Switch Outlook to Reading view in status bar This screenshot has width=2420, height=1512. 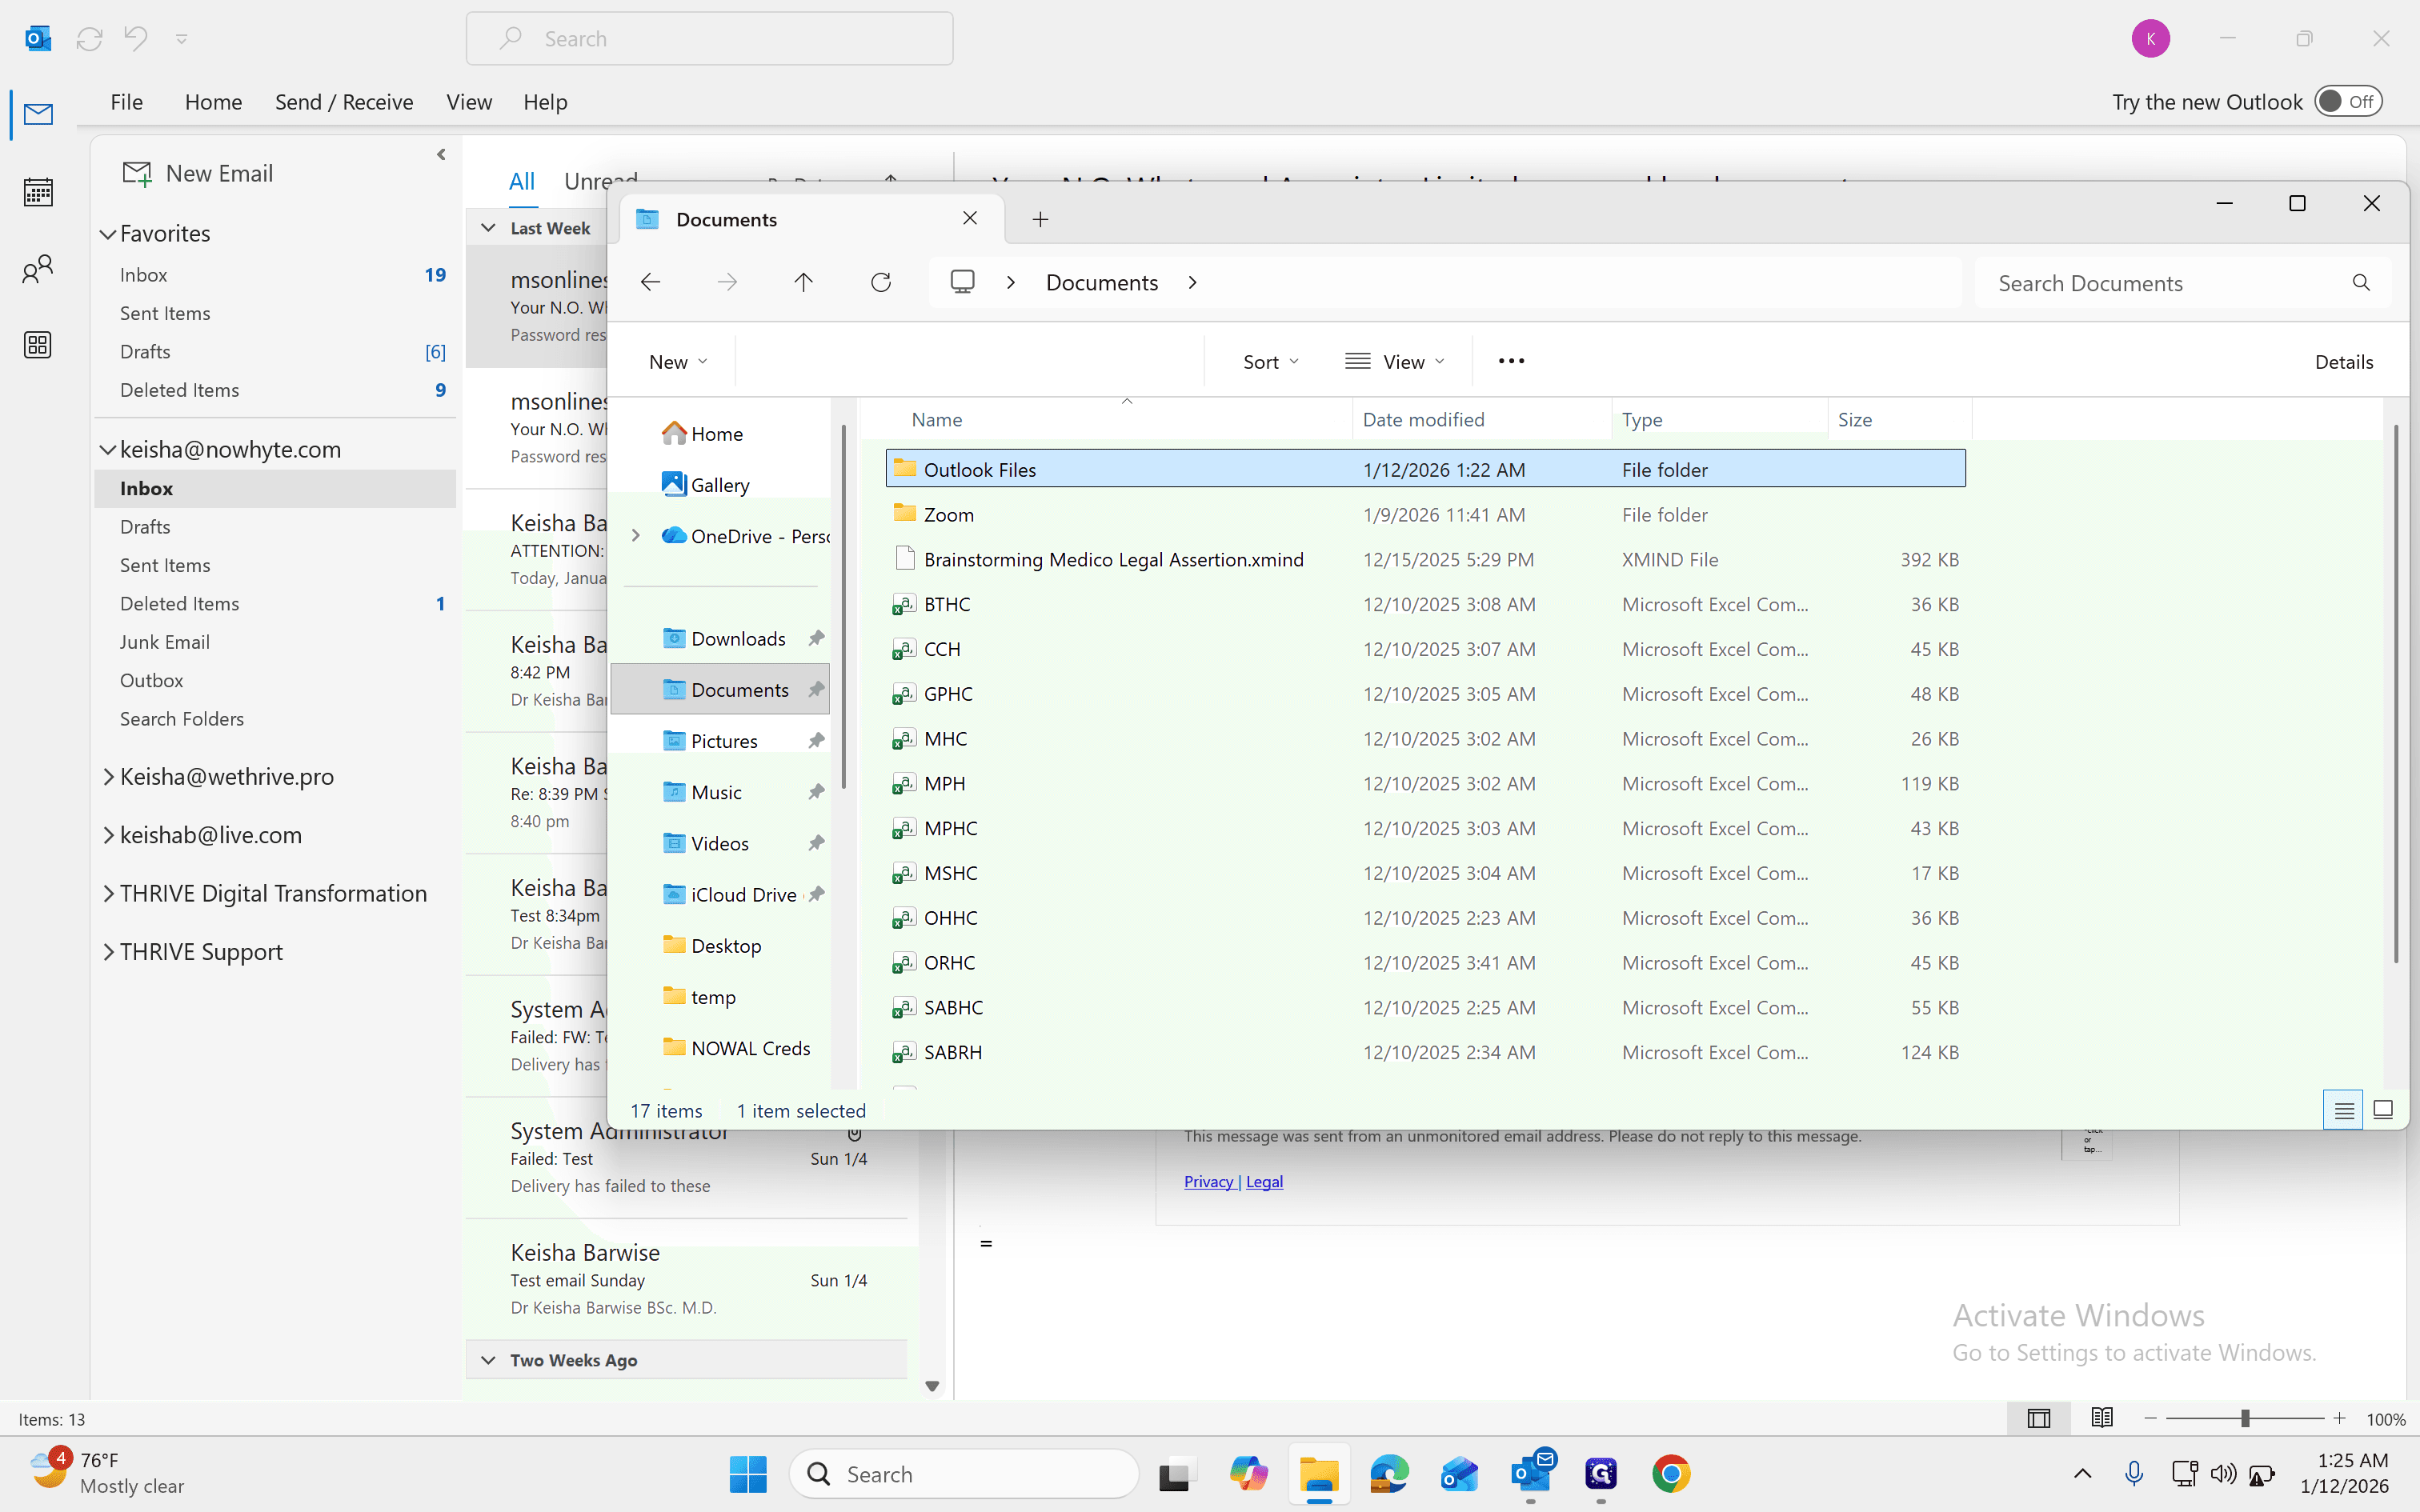pos(2102,1418)
